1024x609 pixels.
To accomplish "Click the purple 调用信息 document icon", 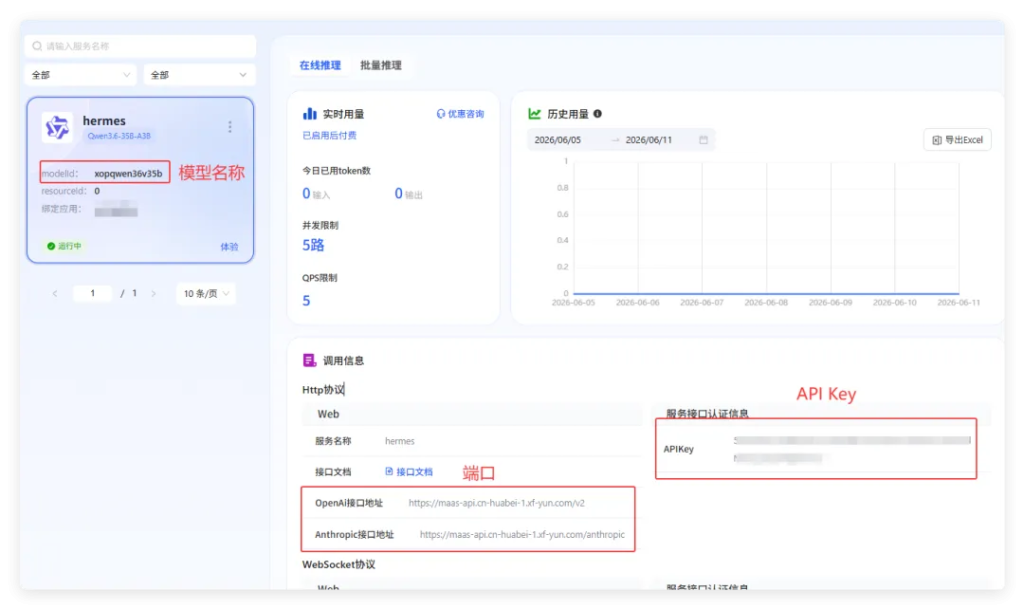I will click(310, 360).
